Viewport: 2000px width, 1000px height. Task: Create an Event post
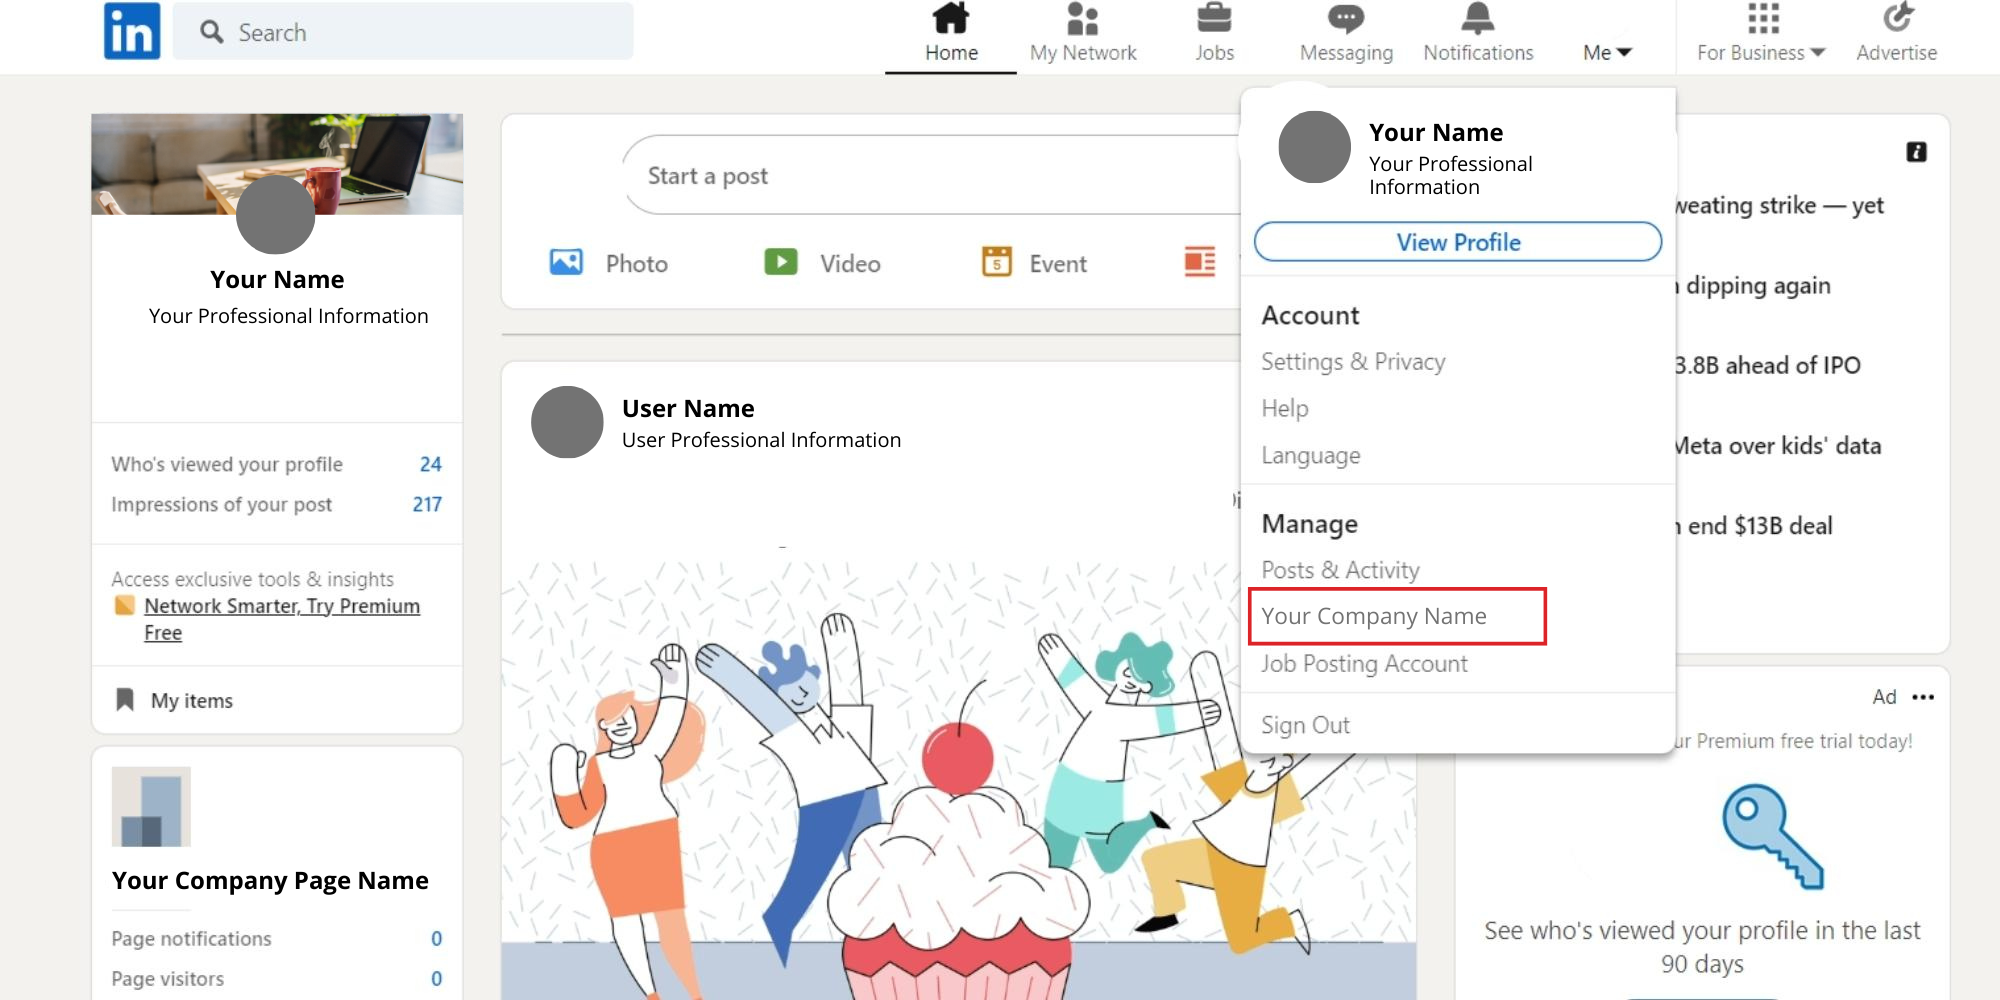point(1033,263)
